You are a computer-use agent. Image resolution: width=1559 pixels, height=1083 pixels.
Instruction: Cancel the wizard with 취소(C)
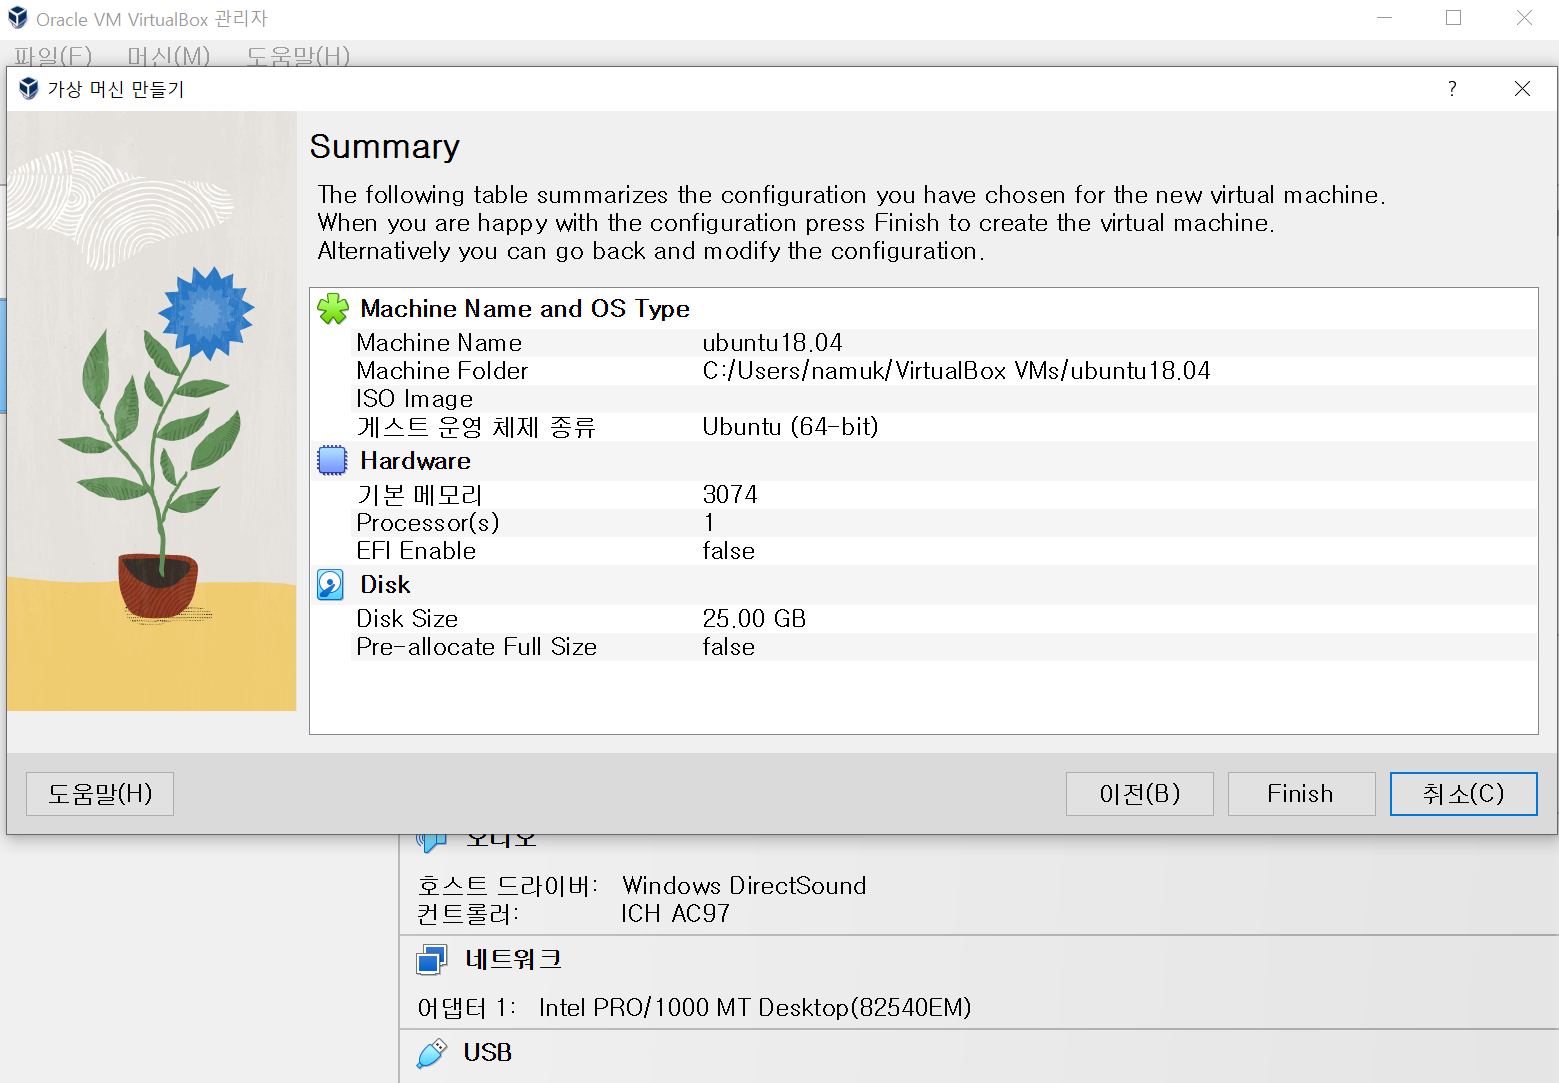pyautogui.click(x=1463, y=794)
